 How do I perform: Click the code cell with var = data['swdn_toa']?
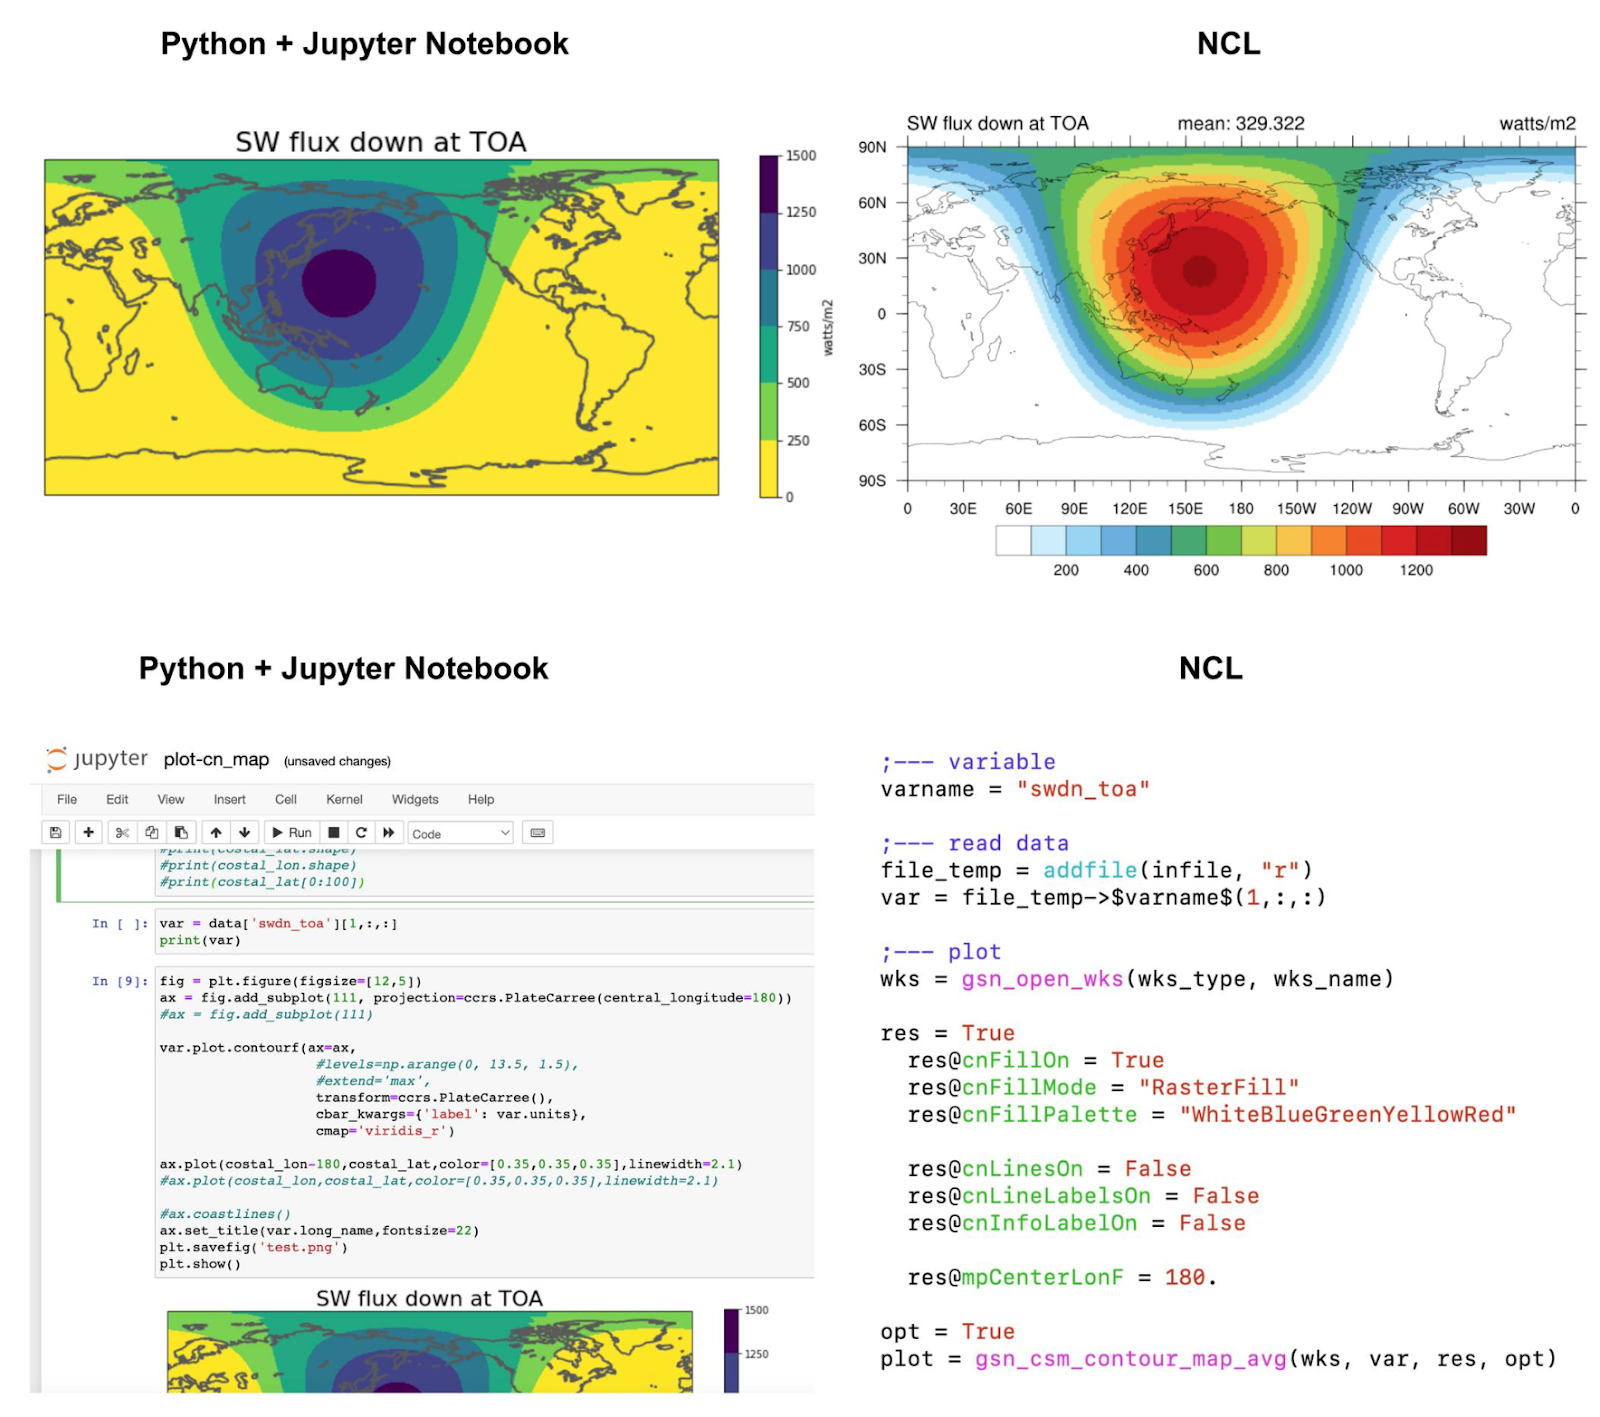click(484, 932)
